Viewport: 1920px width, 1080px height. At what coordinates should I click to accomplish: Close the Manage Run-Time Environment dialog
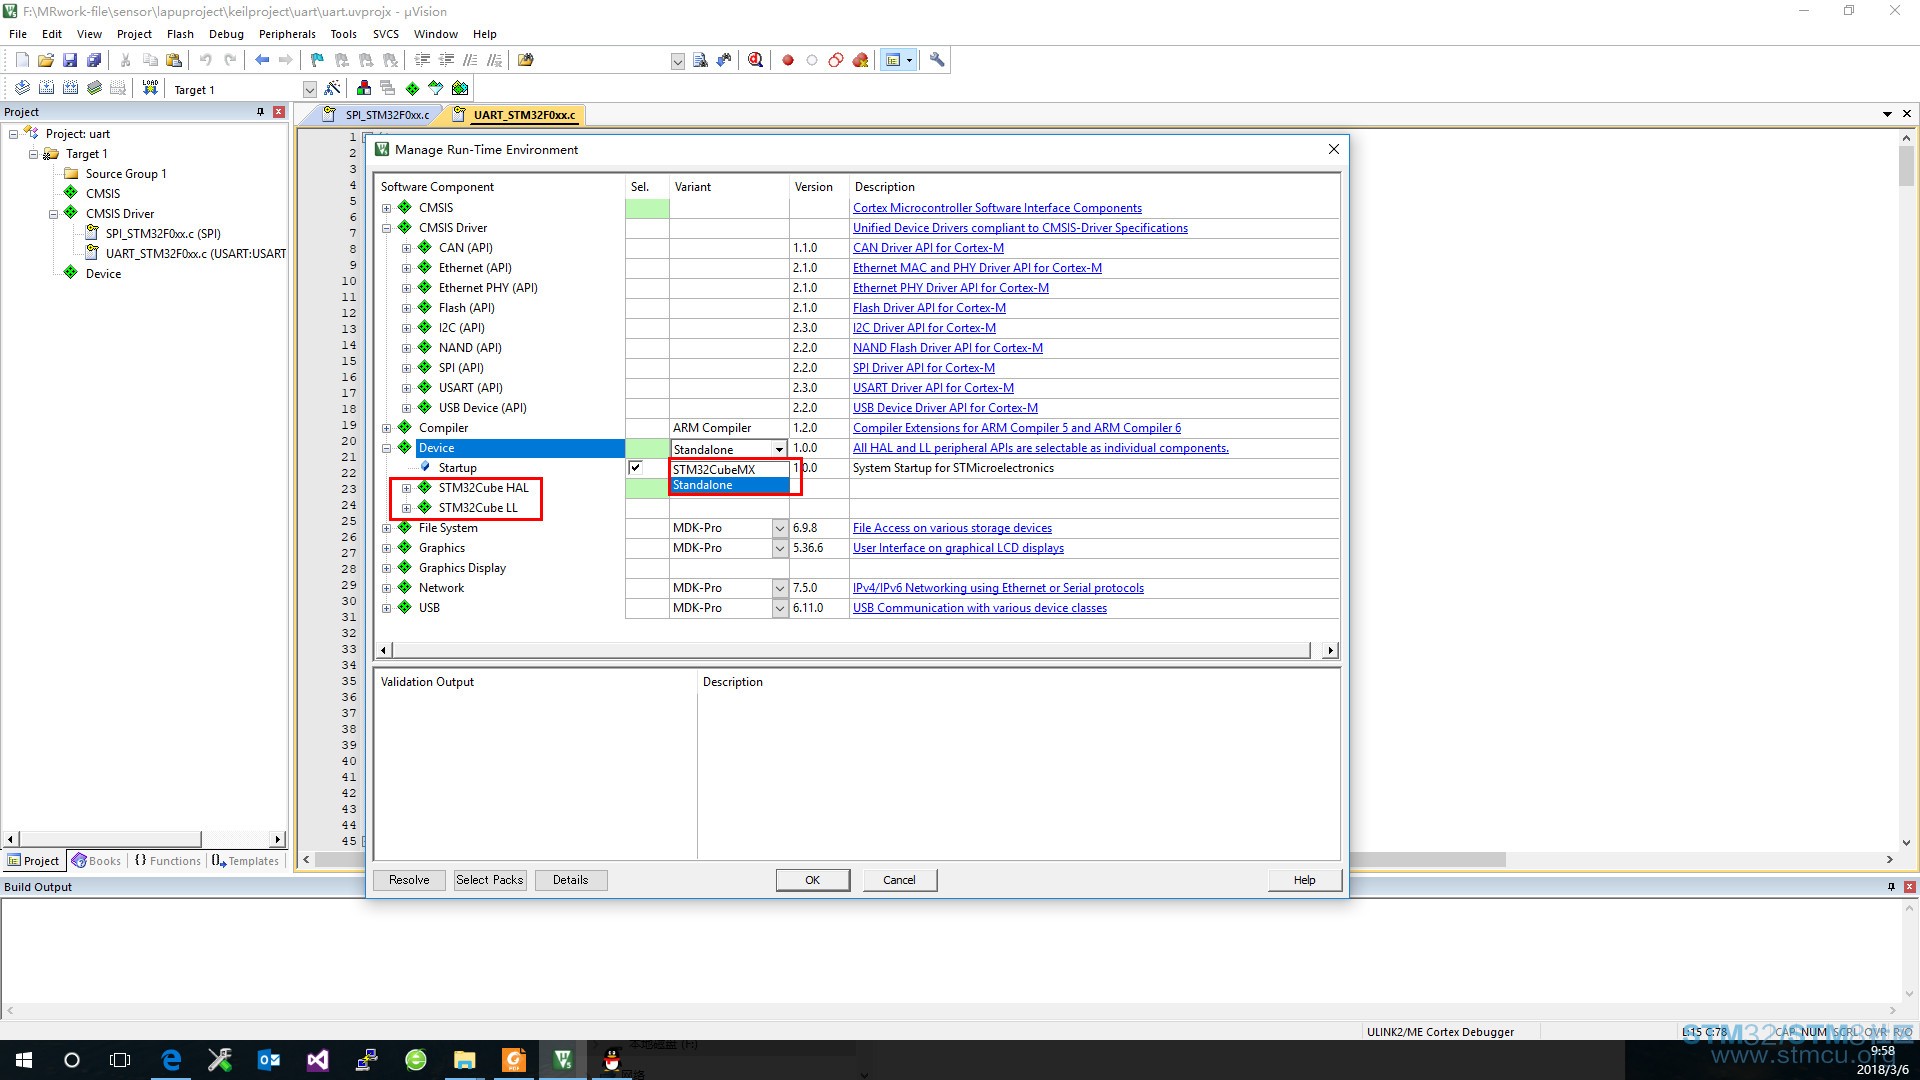1333,149
